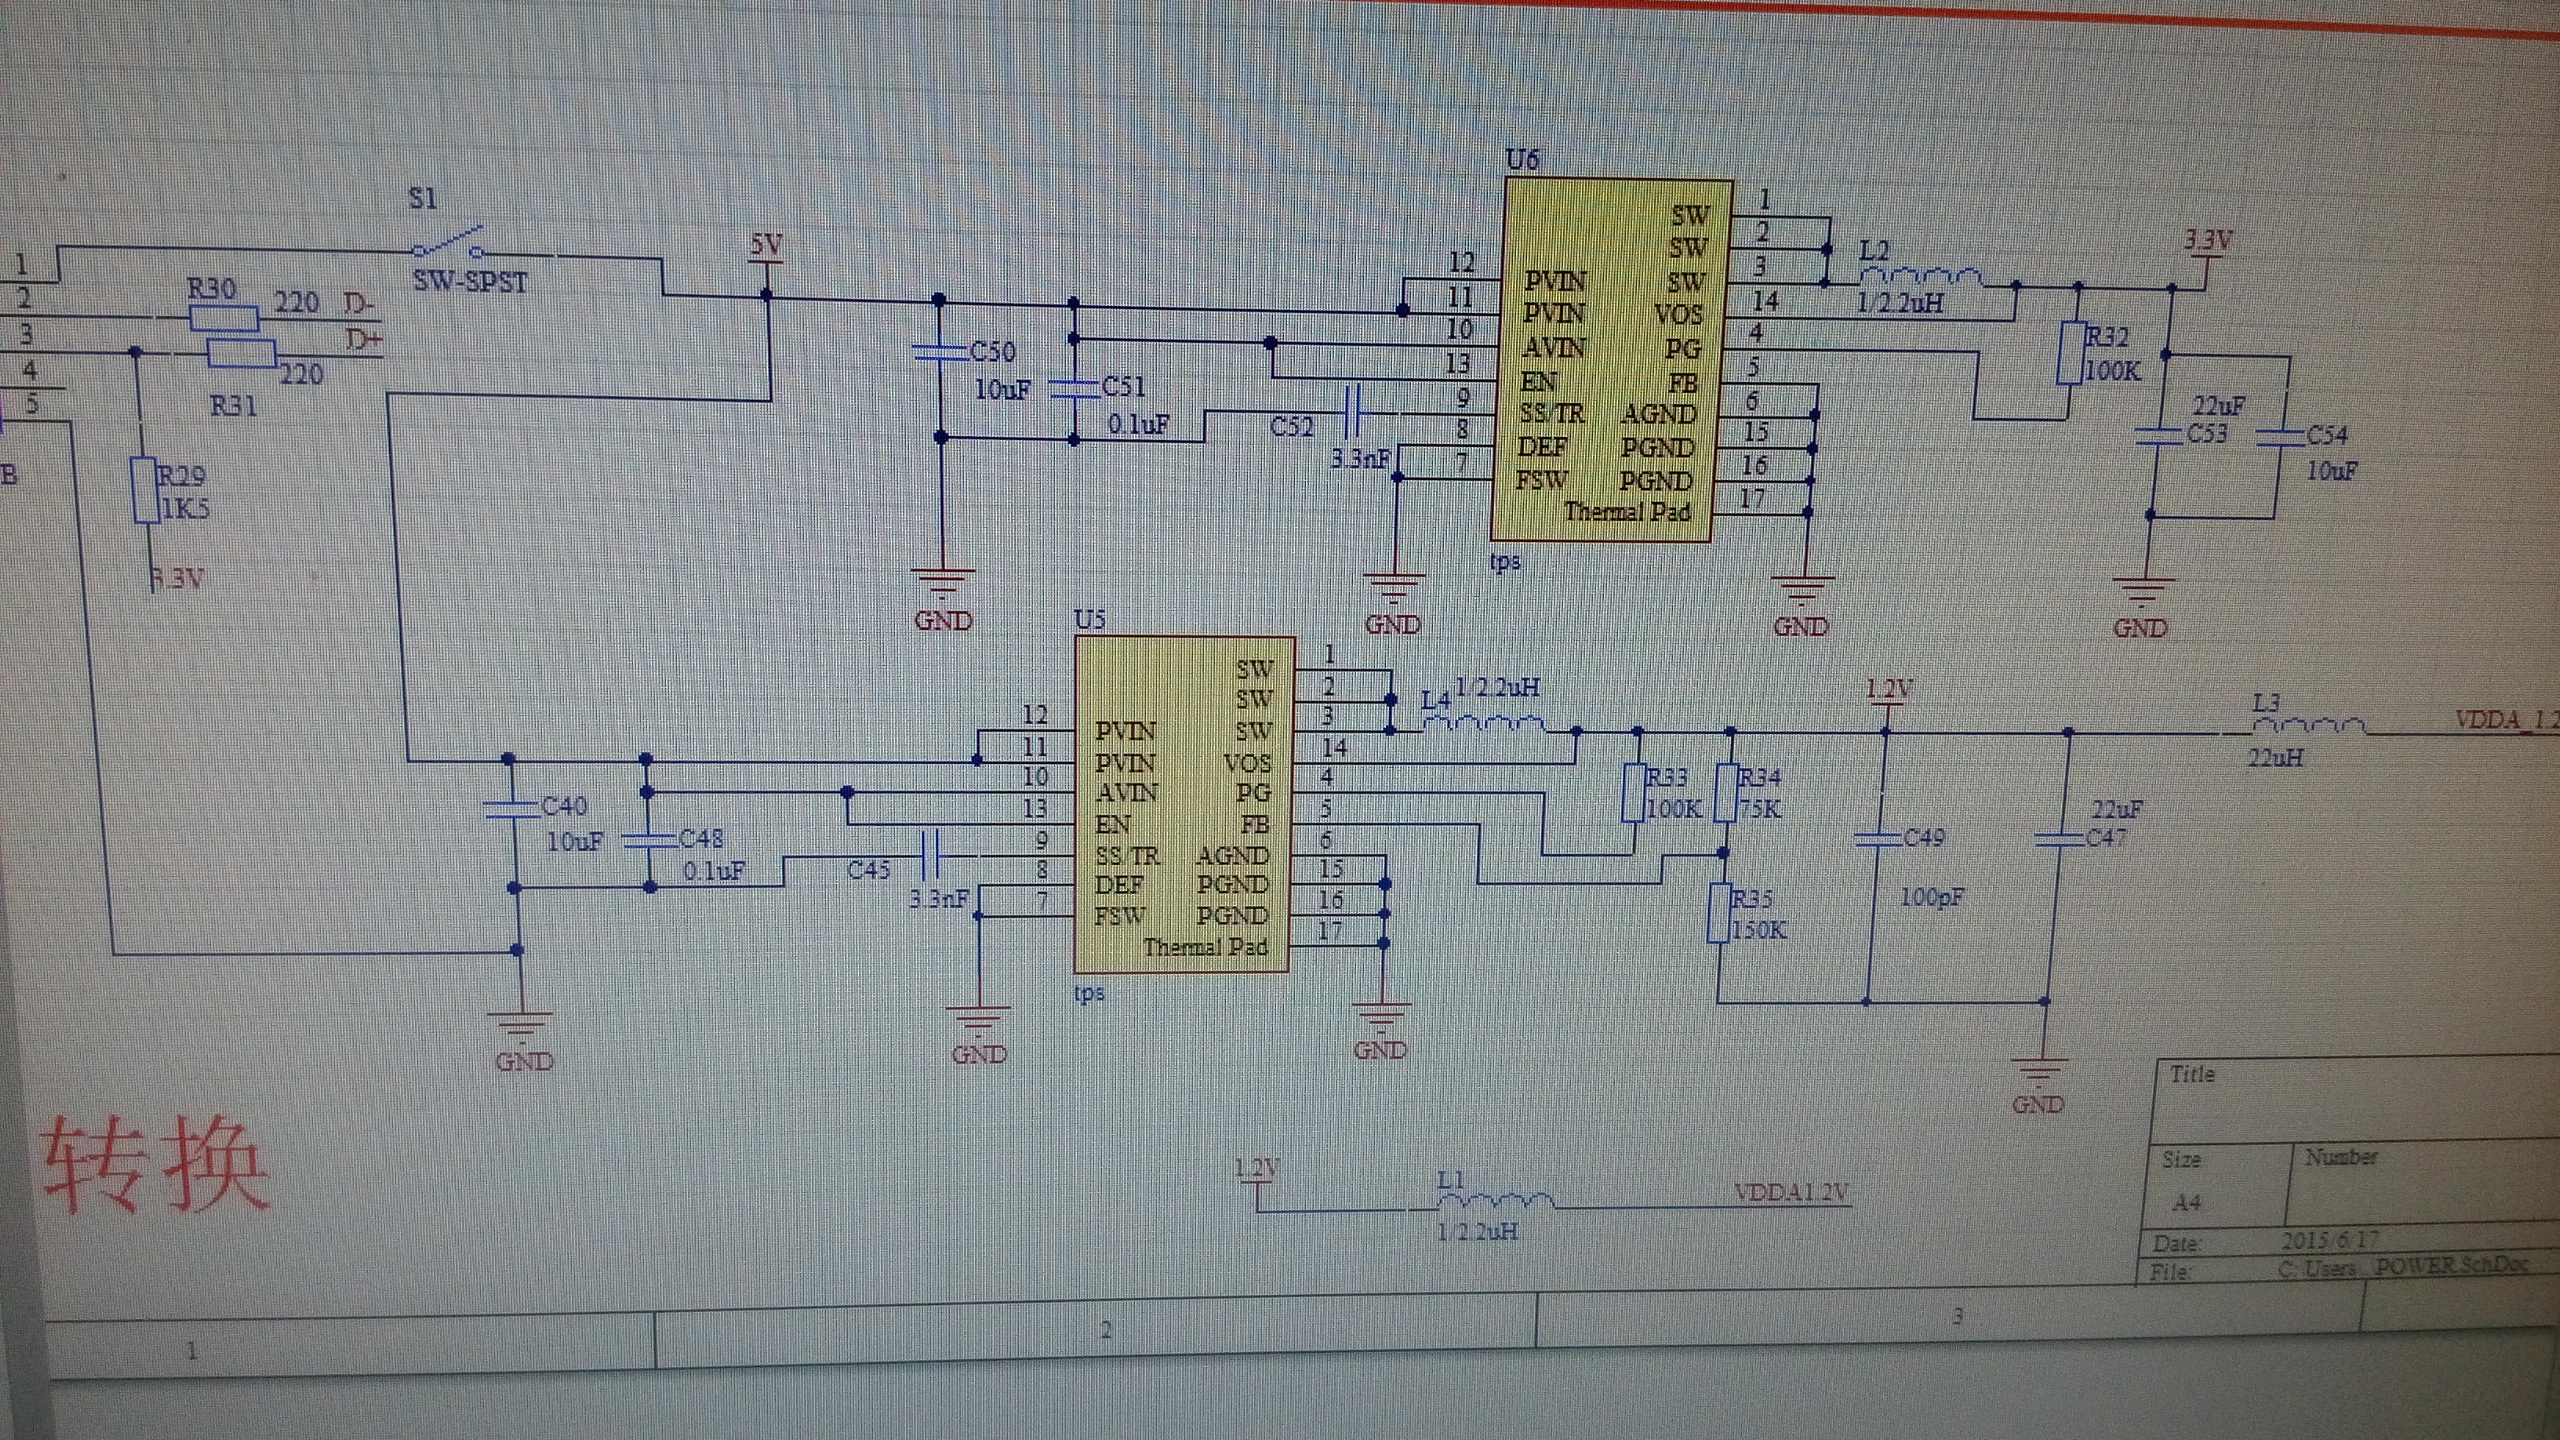Select the VDDA1.2V net label

1791,1194
